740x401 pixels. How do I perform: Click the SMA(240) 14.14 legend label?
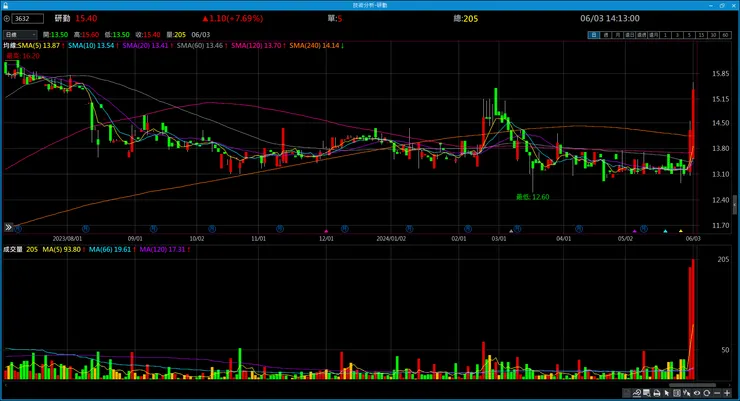click(315, 46)
